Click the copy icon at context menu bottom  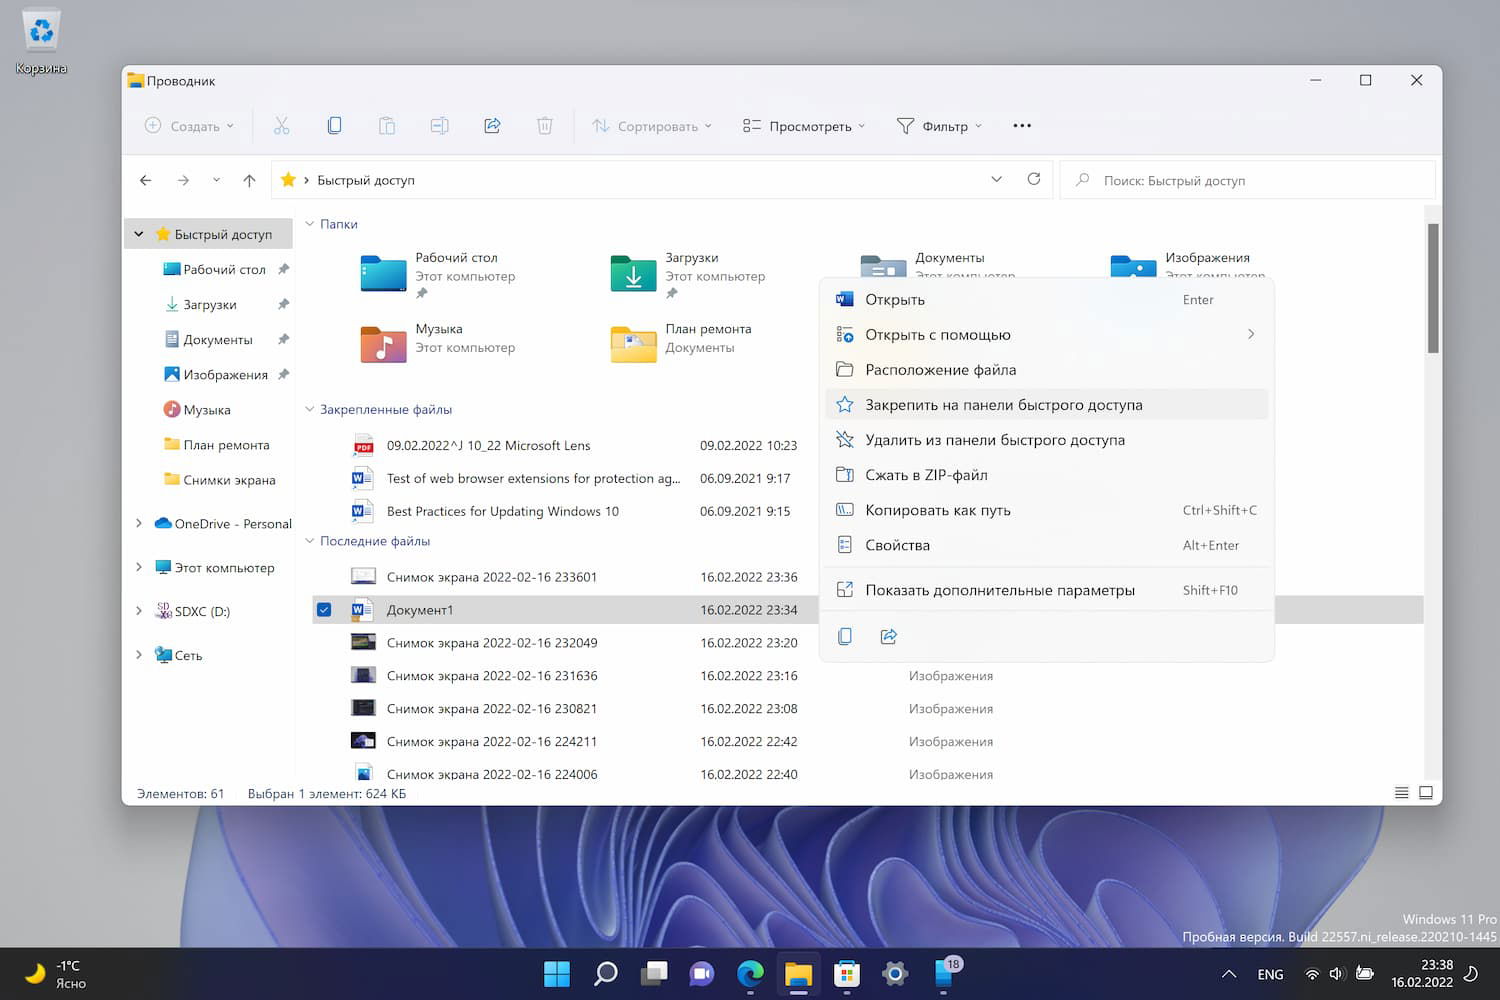click(x=845, y=637)
